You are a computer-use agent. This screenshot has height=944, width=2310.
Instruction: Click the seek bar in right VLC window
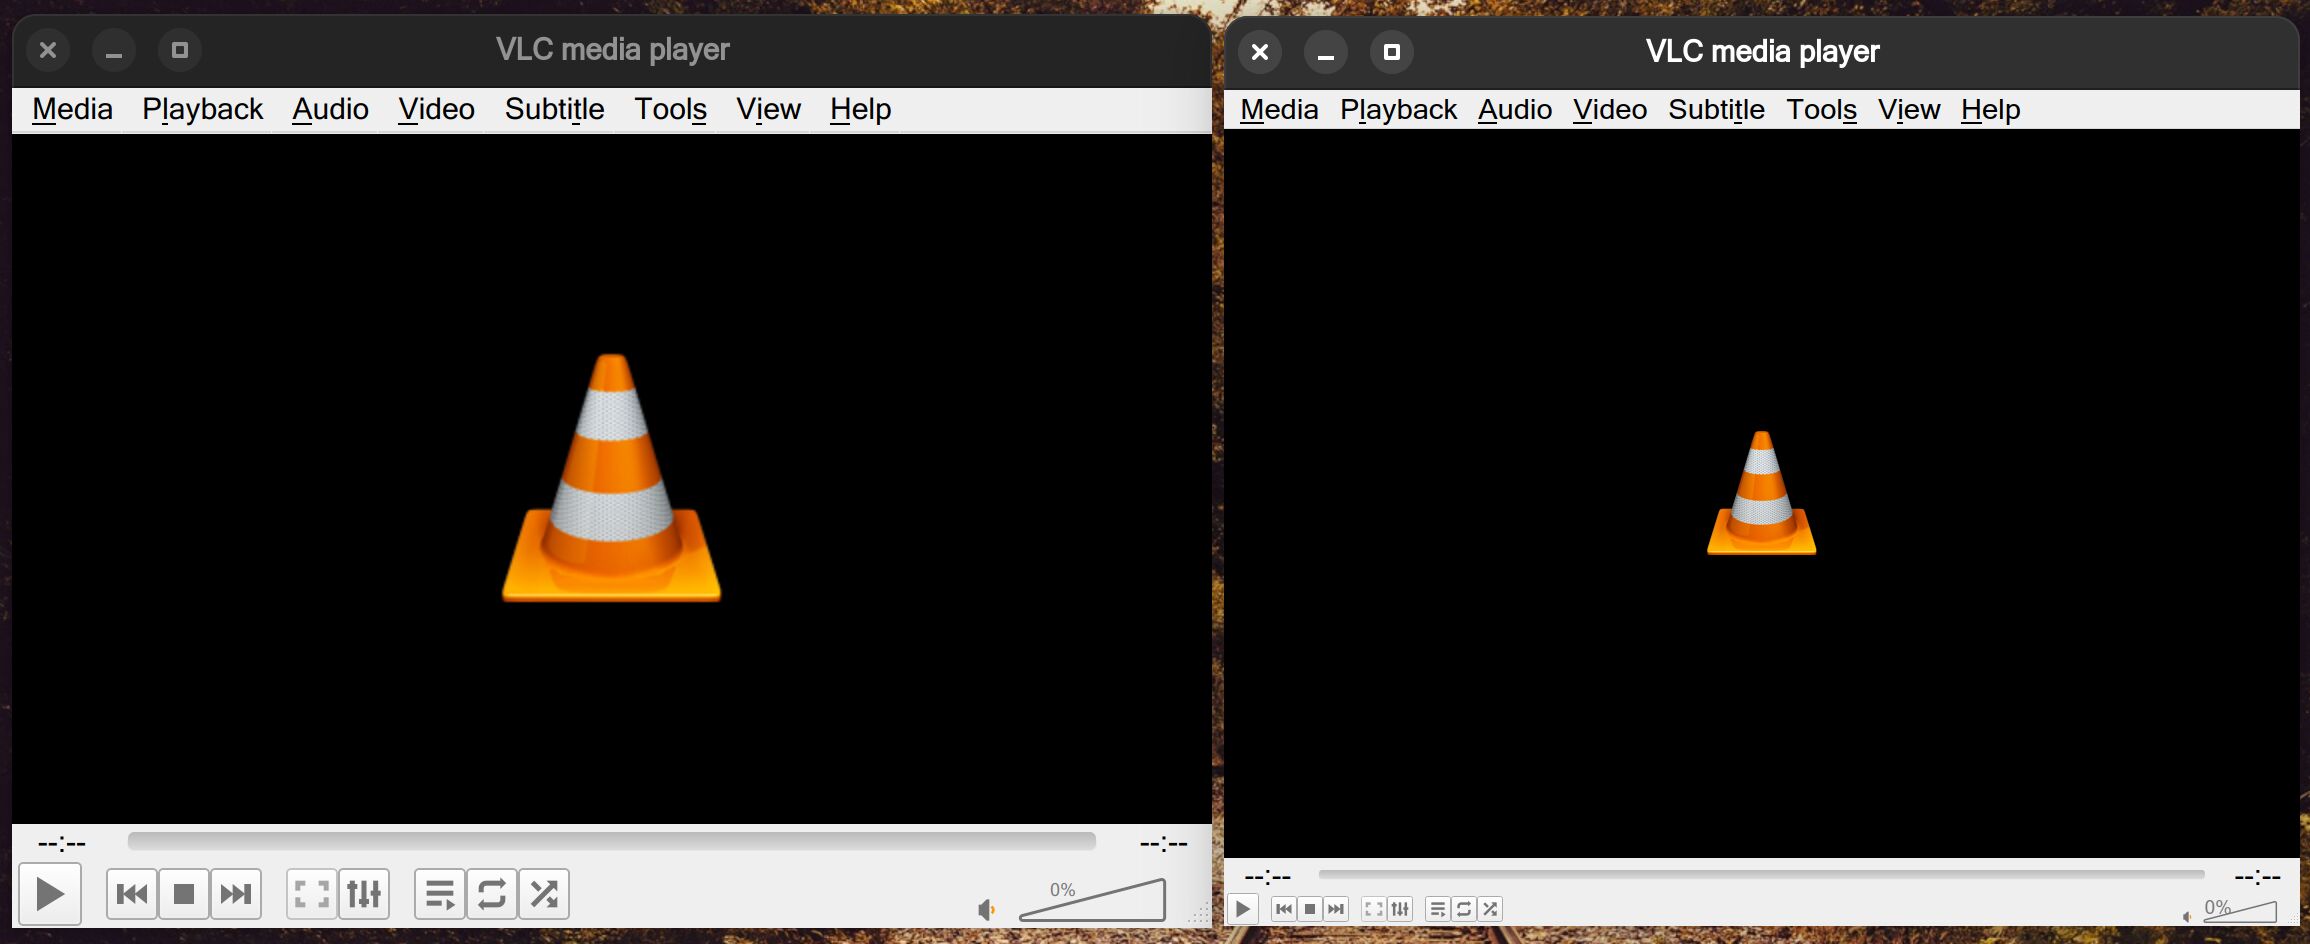1761,874
